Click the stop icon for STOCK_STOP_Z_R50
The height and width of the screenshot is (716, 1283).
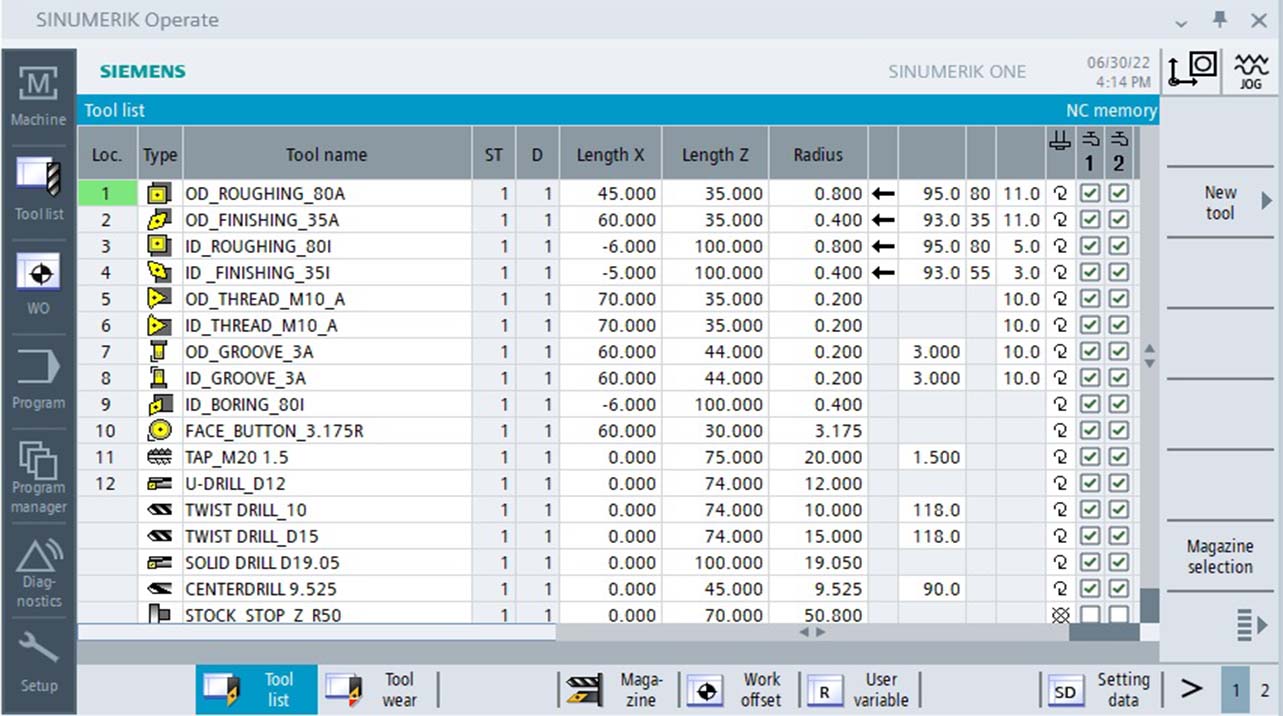[x=158, y=615]
